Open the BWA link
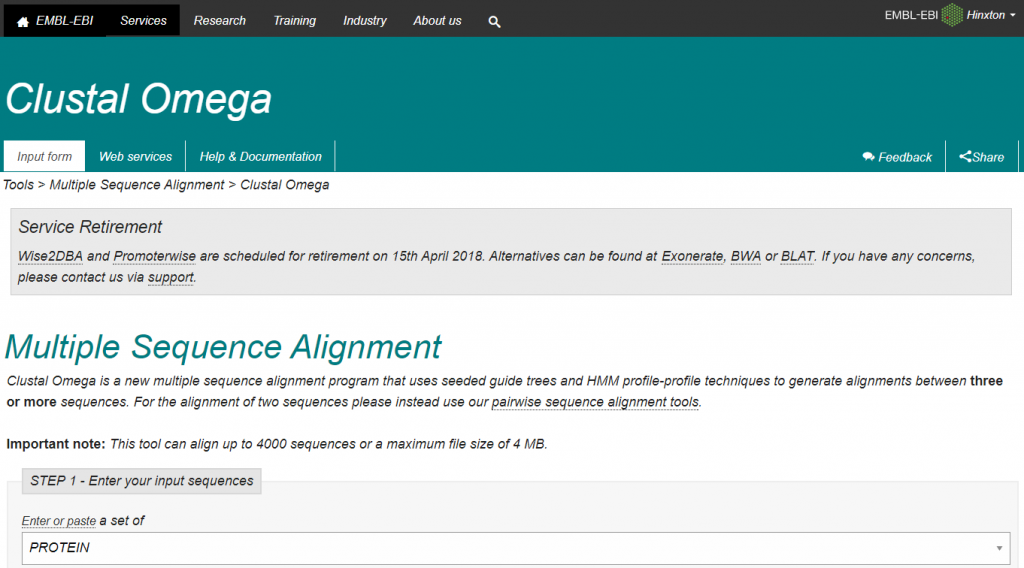This screenshot has width=1024, height=568. pos(746,256)
